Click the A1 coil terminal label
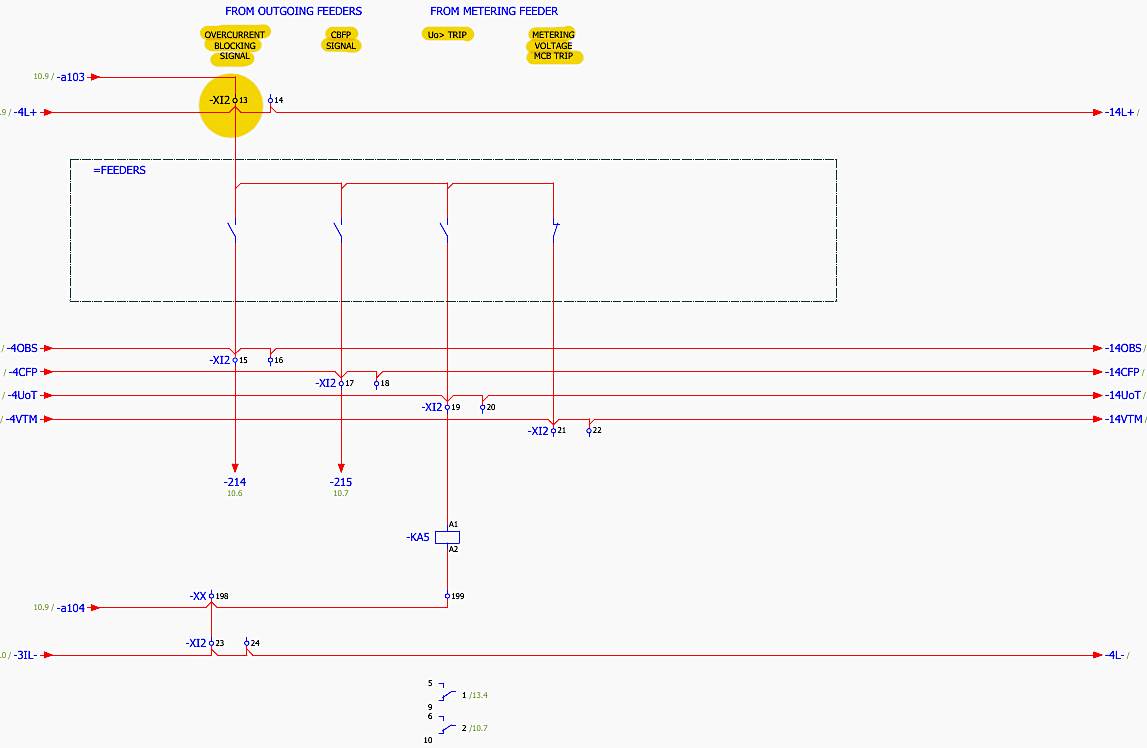This screenshot has height=748, width=1147. tap(454, 524)
